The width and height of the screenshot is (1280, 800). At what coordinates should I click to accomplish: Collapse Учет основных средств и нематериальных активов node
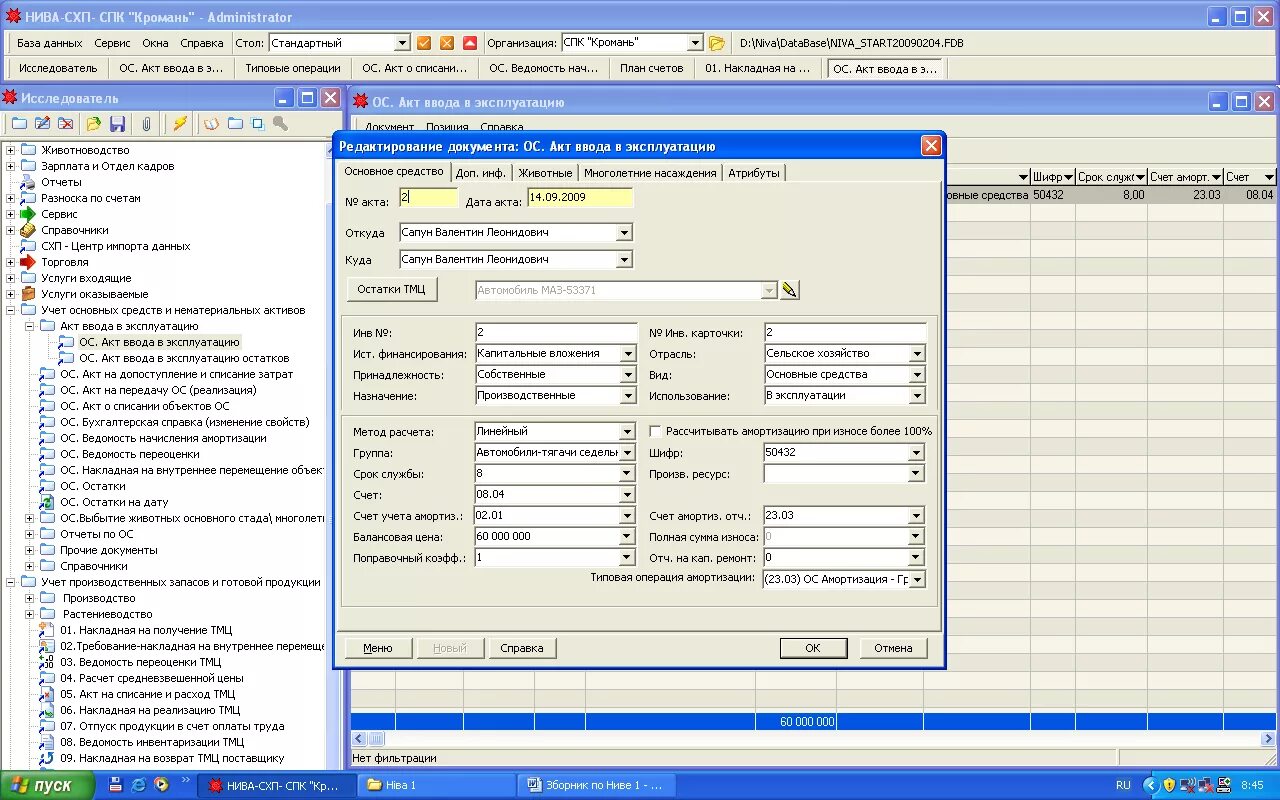(11, 310)
